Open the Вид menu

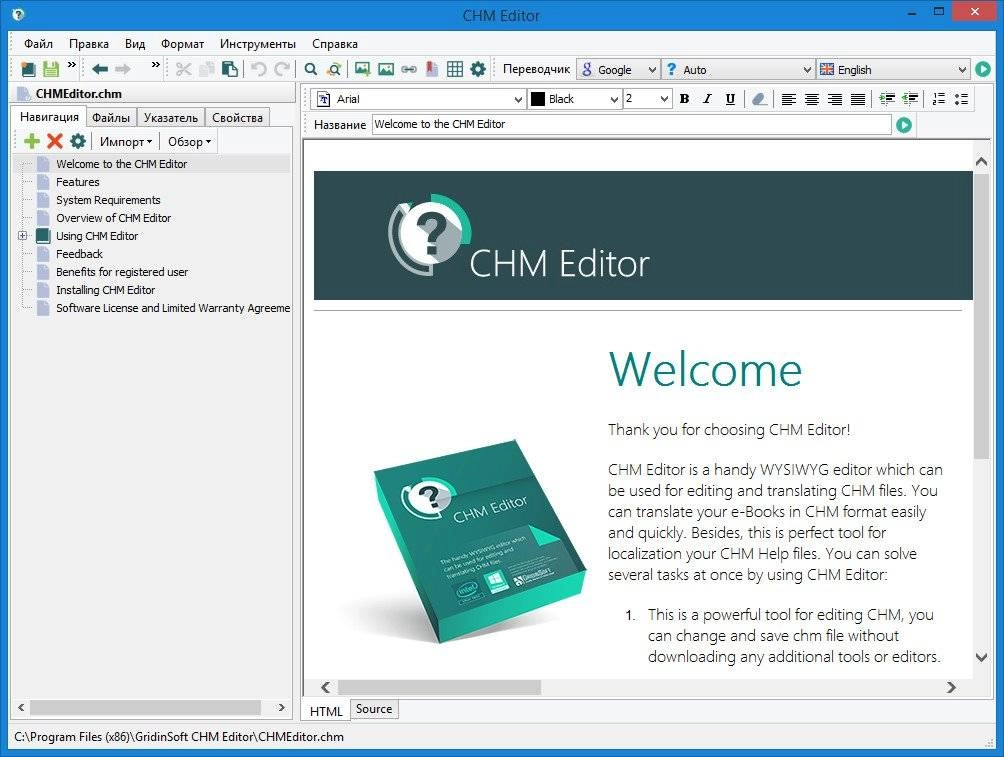pyautogui.click(x=134, y=44)
